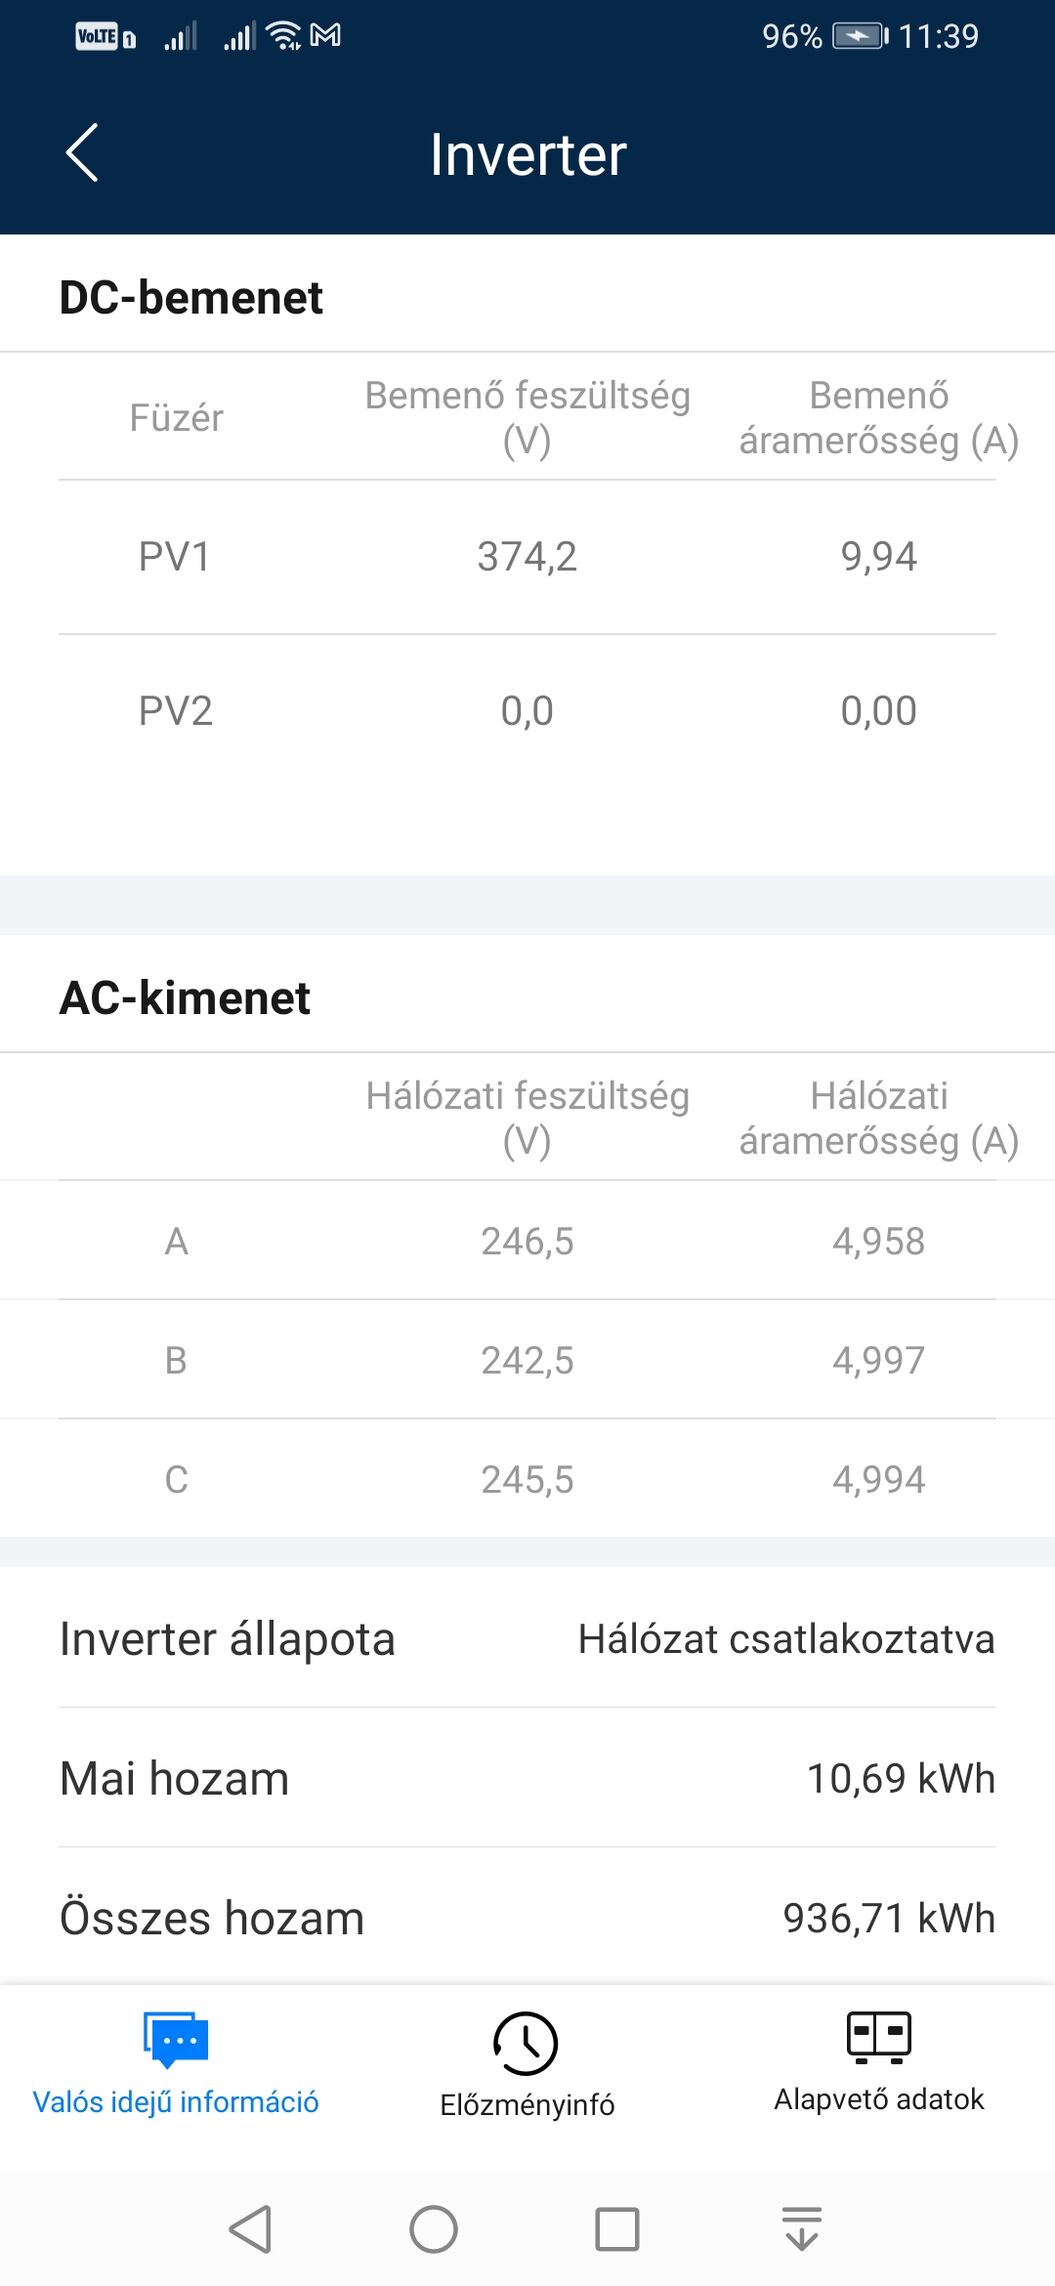Tap the Wi-Fi status icon
Screen dimensions: 1055x2286
(284, 36)
